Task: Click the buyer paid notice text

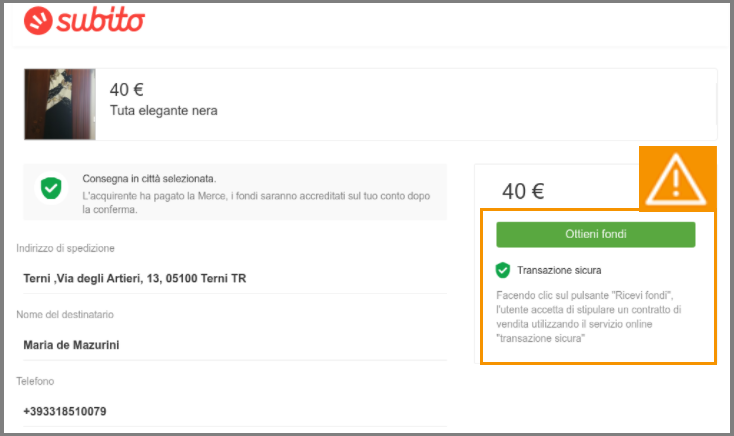Action: 256,202
